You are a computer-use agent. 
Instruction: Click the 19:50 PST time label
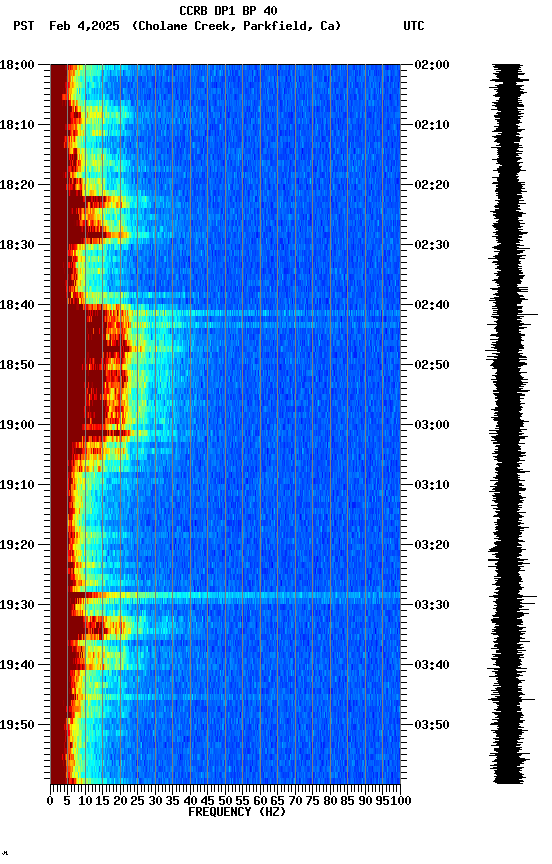[x=17, y=725]
